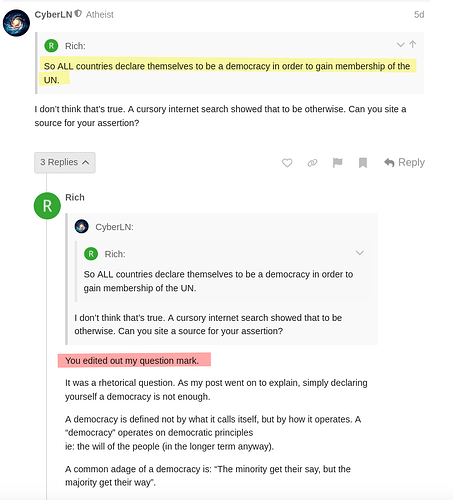
Task: Open CyberLN's galaxy avatar profile
Action: pyautogui.click(x=16, y=23)
